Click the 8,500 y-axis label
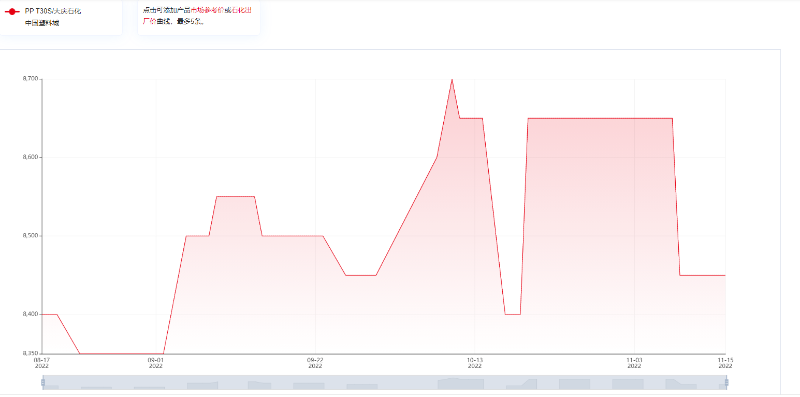 pyautogui.click(x=31, y=236)
